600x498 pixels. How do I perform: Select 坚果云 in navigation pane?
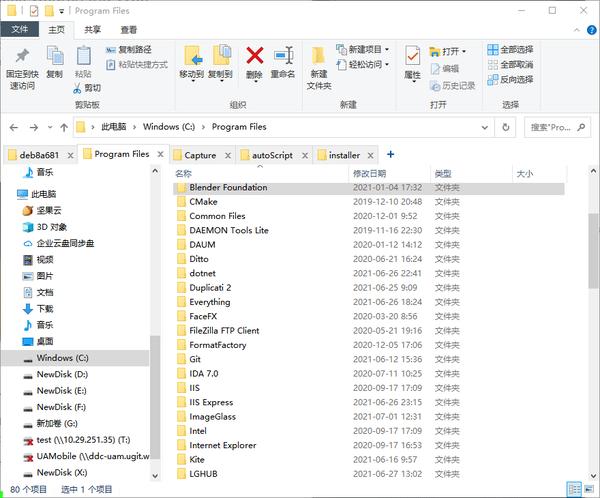[49, 211]
